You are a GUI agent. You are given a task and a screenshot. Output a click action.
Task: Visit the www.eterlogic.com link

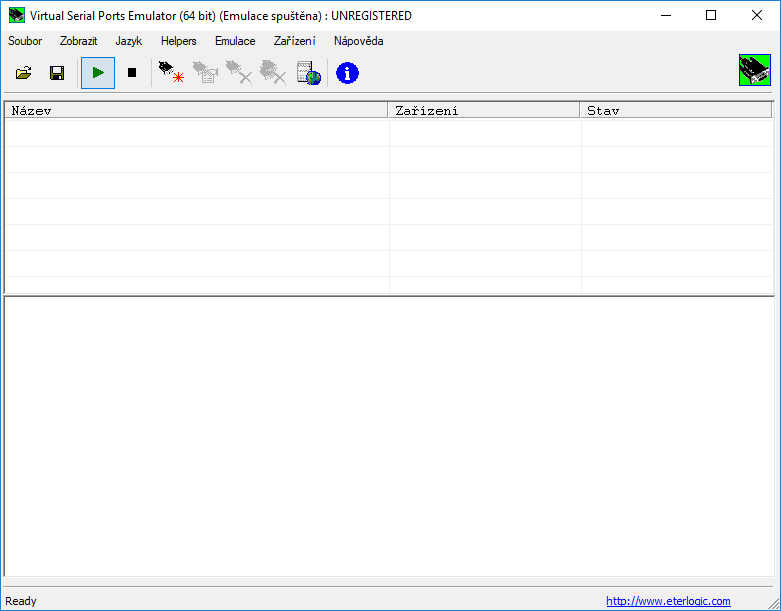(668, 601)
